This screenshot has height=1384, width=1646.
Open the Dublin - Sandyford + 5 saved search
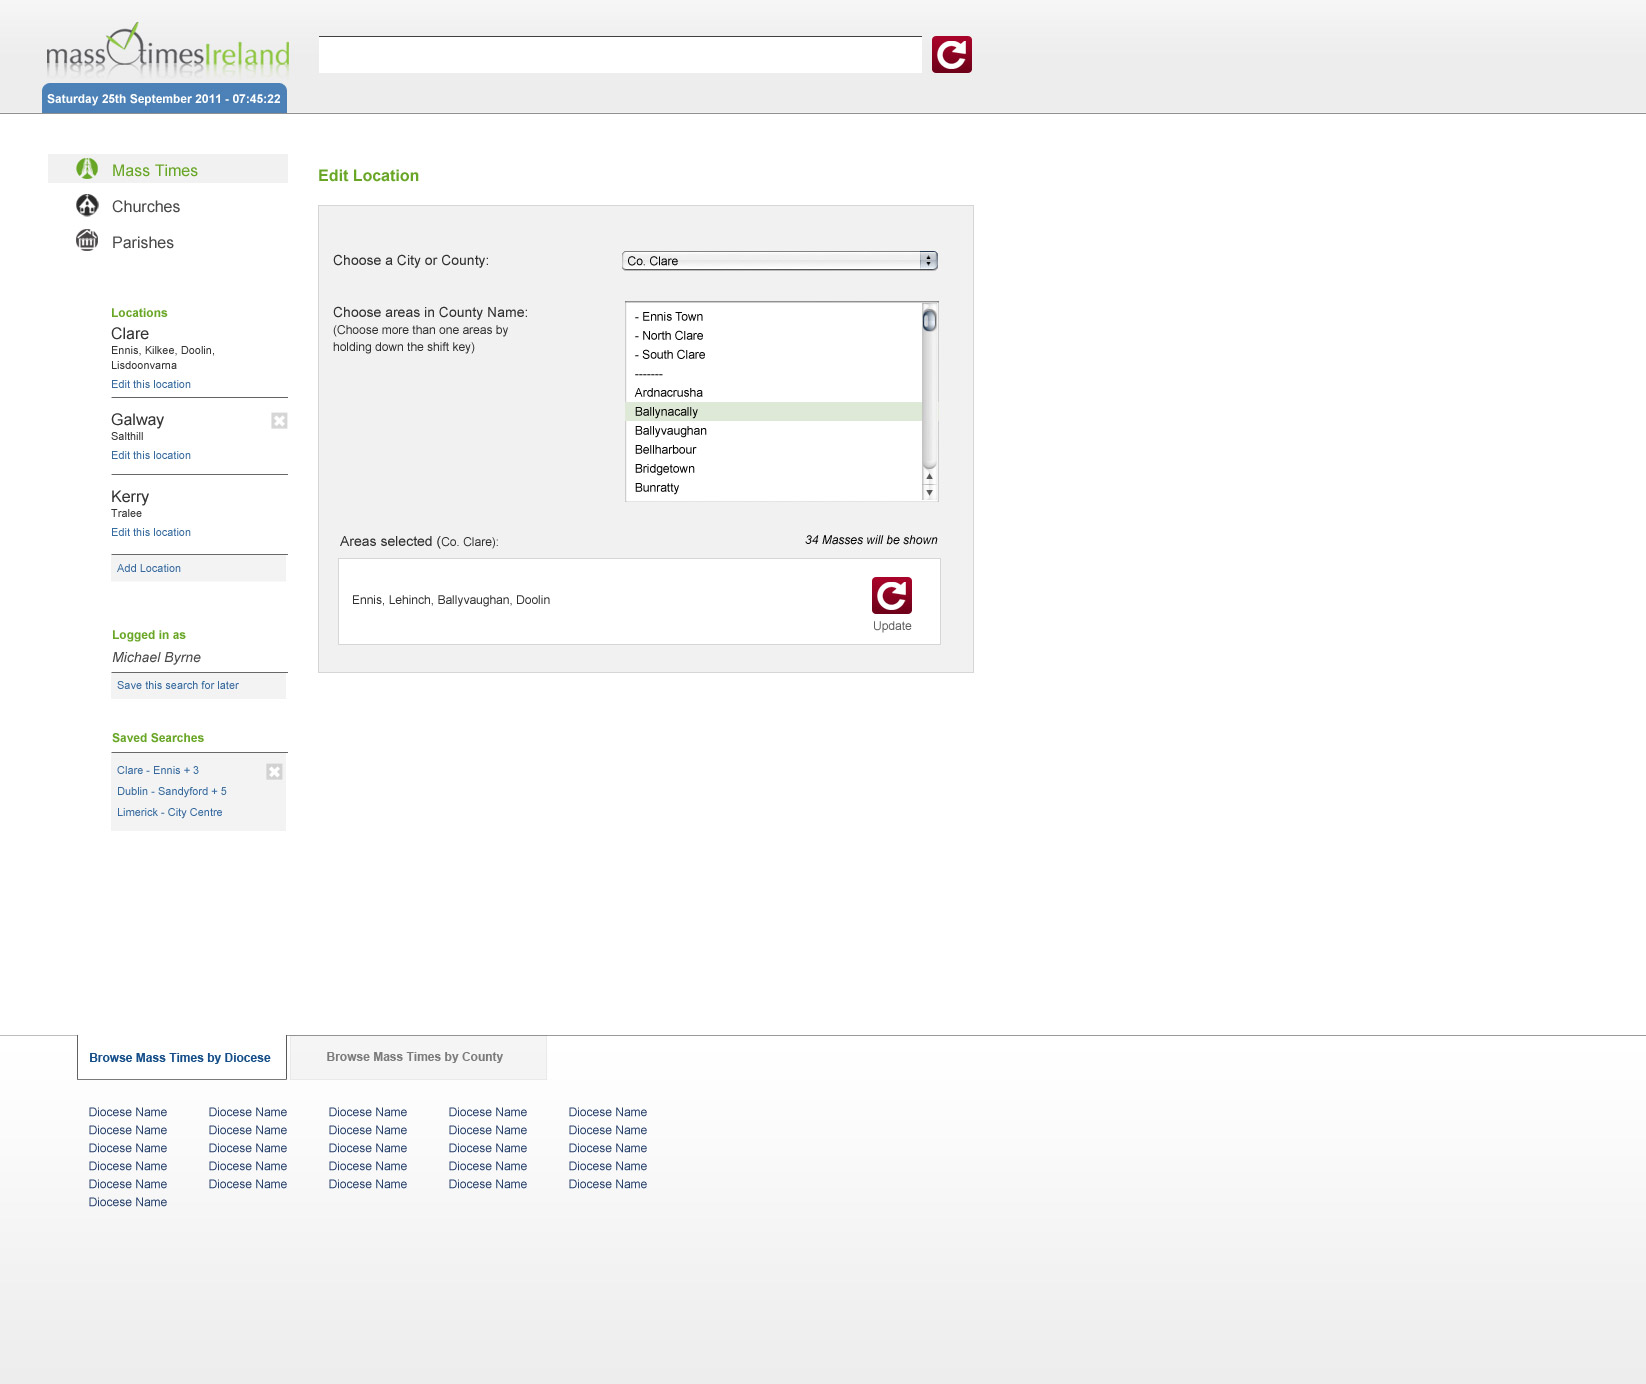tap(172, 792)
